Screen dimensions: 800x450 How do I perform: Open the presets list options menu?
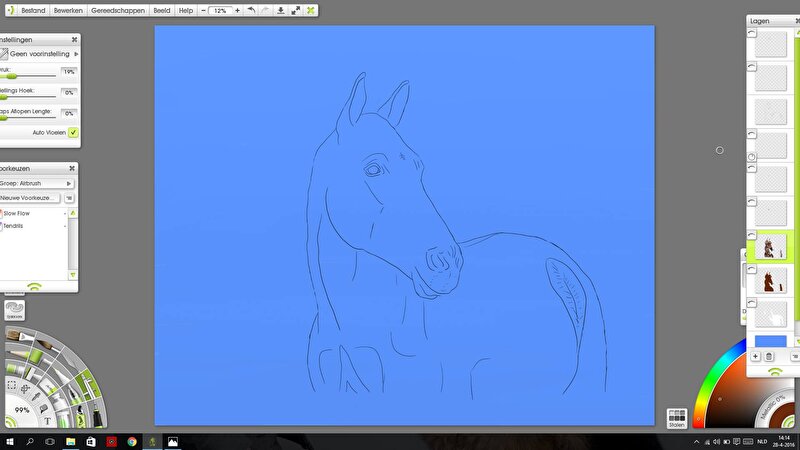click(x=69, y=198)
